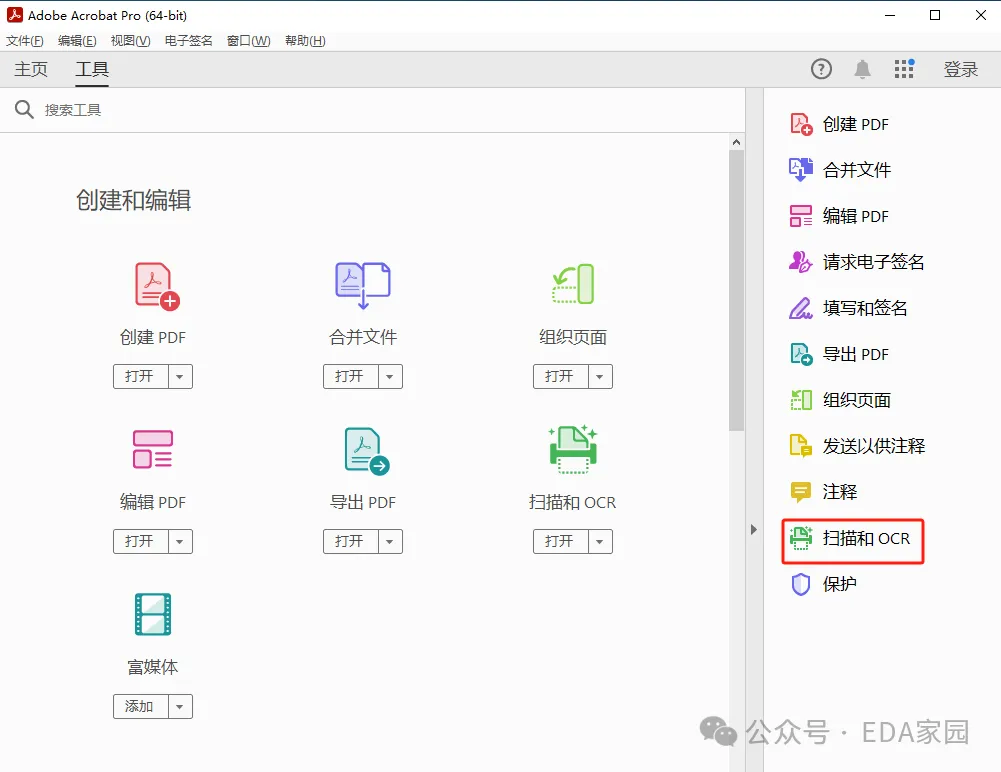
Task: Click the Rich Media (富媒体) film icon
Action: [x=153, y=614]
